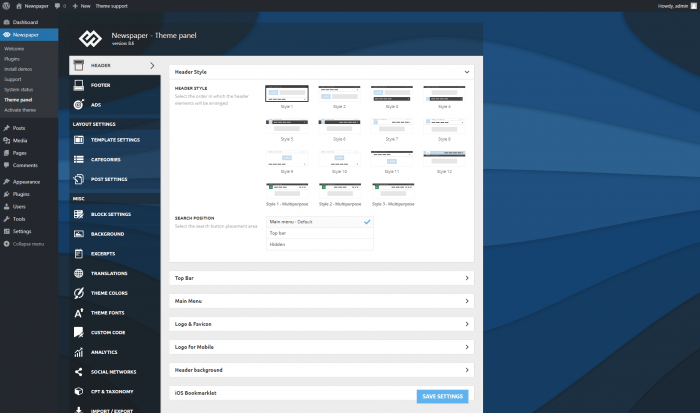This screenshot has height=413, width=700.
Task: Click the Social Networks share icon
Action: (79, 371)
